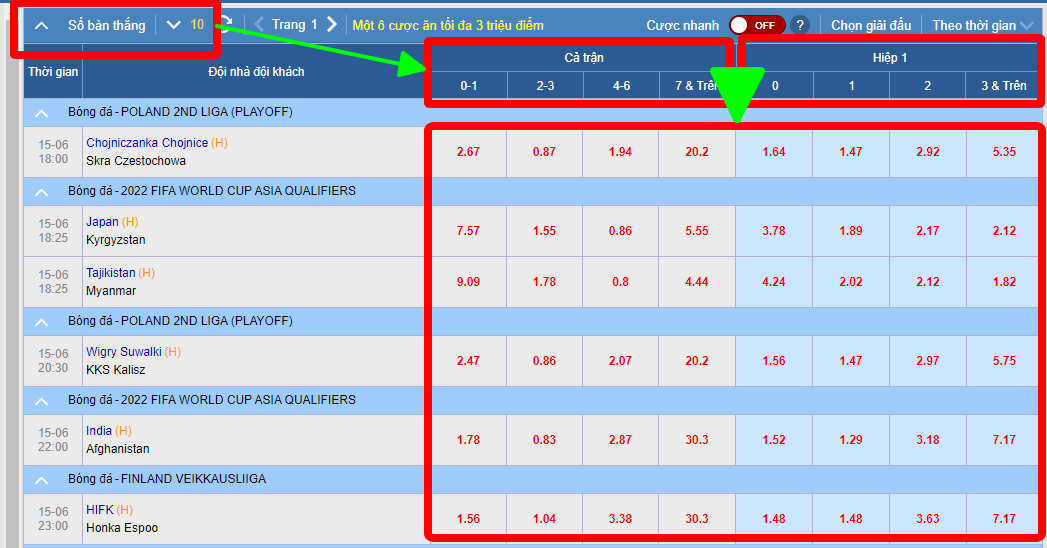Open the refresh countdown dropdown showing 10
Image resolution: width=1047 pixels, height=548 pixels.
click(185, 25)
